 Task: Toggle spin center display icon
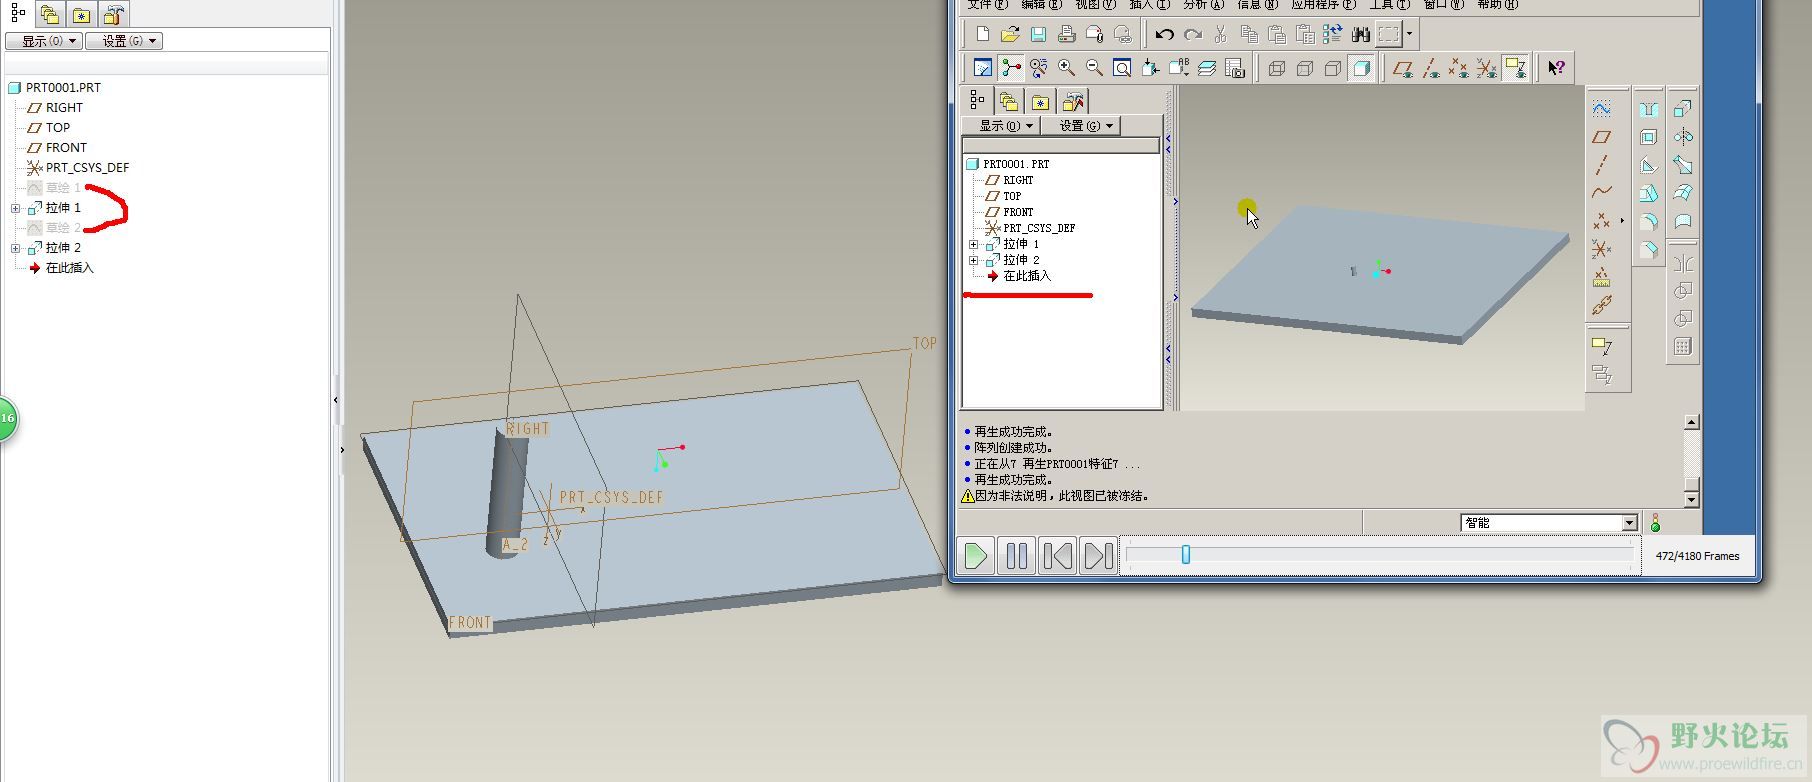click(x=1011, y=68)
